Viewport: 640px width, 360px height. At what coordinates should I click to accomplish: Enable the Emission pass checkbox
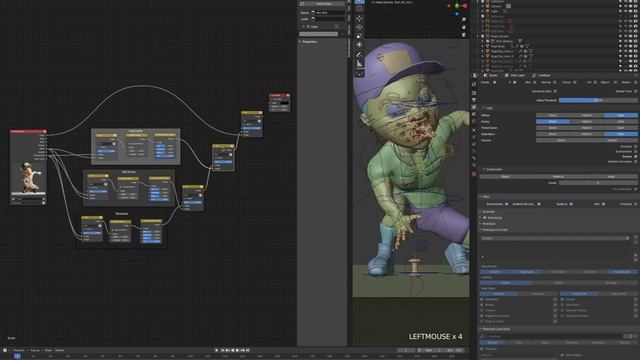point(636,147)
